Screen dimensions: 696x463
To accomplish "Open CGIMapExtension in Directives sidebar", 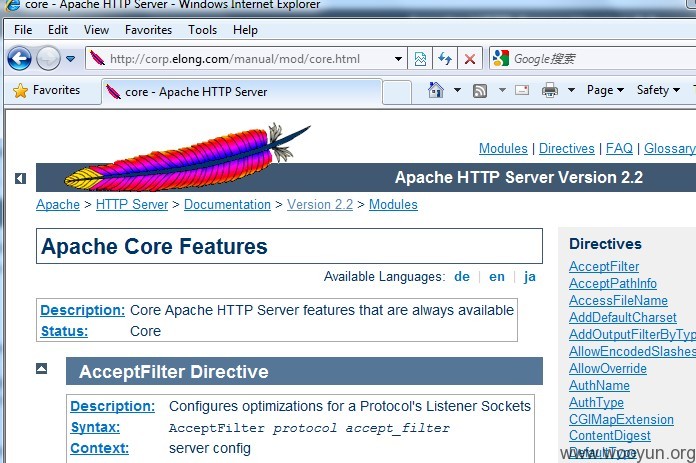I will click(x=621, y=419).
